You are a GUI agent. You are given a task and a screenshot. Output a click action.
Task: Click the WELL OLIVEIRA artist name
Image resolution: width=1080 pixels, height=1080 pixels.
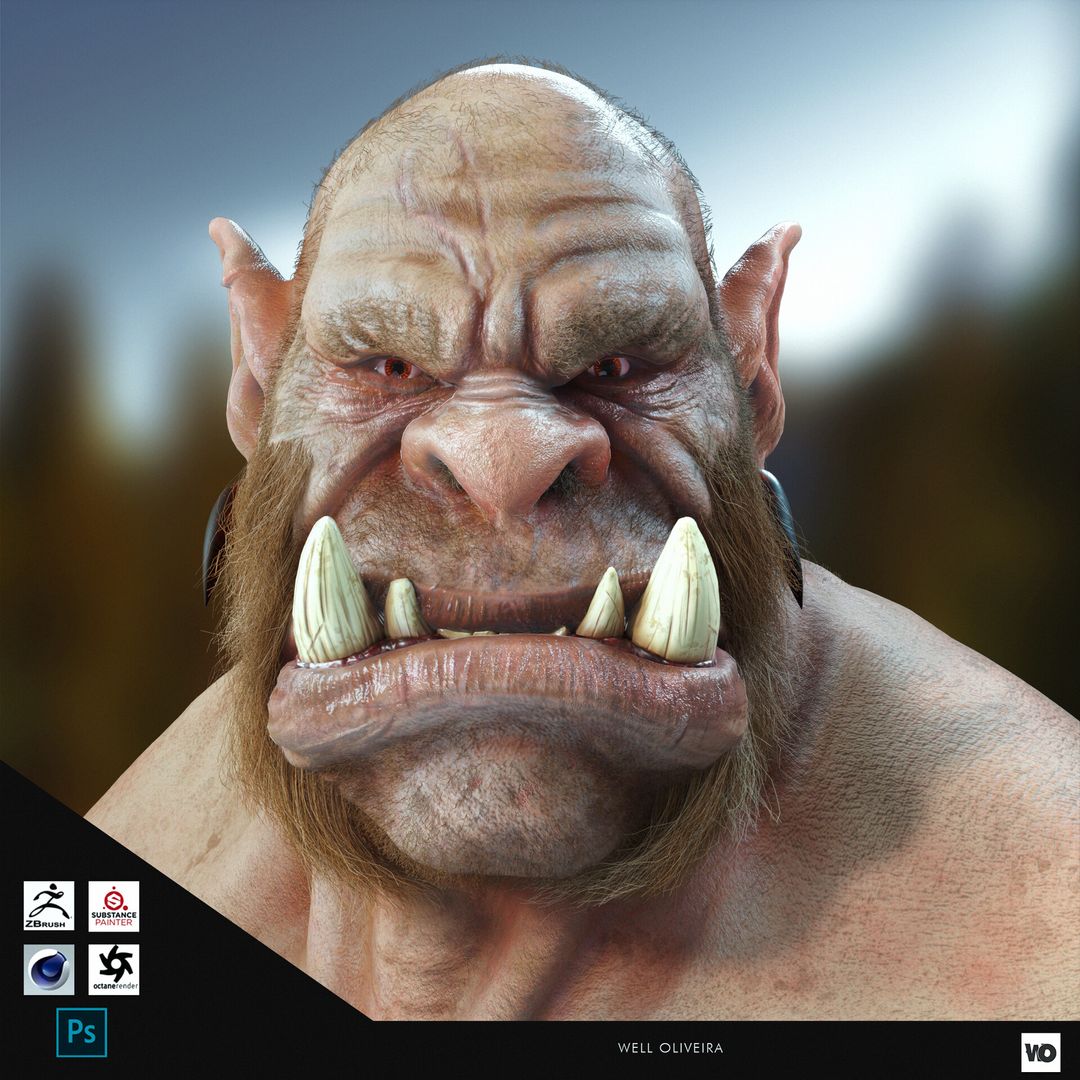pos(670,1048)
